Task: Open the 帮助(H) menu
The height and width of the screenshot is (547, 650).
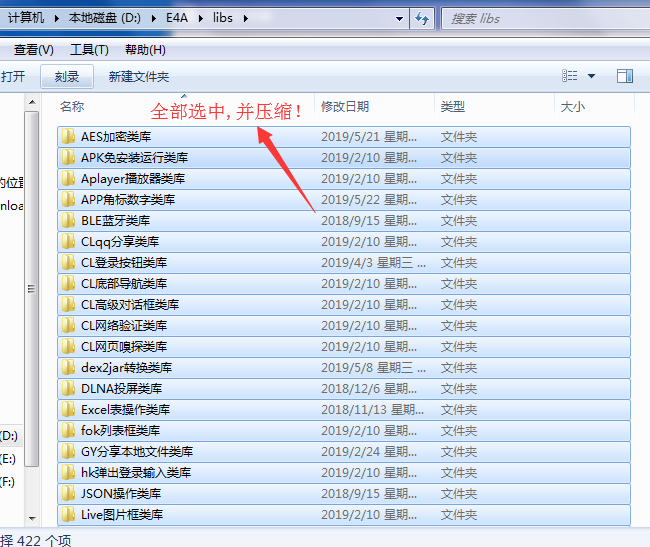Action: (x=146, y=50)
